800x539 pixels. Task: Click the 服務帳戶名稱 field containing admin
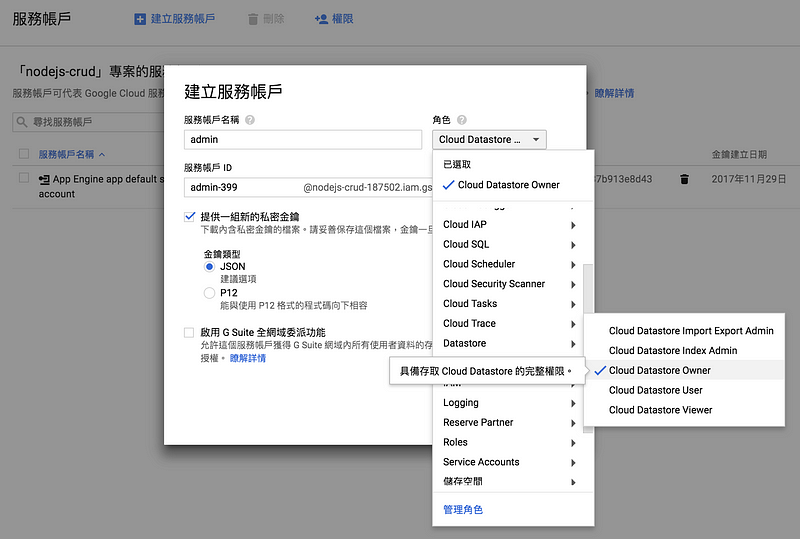point(303,139)
